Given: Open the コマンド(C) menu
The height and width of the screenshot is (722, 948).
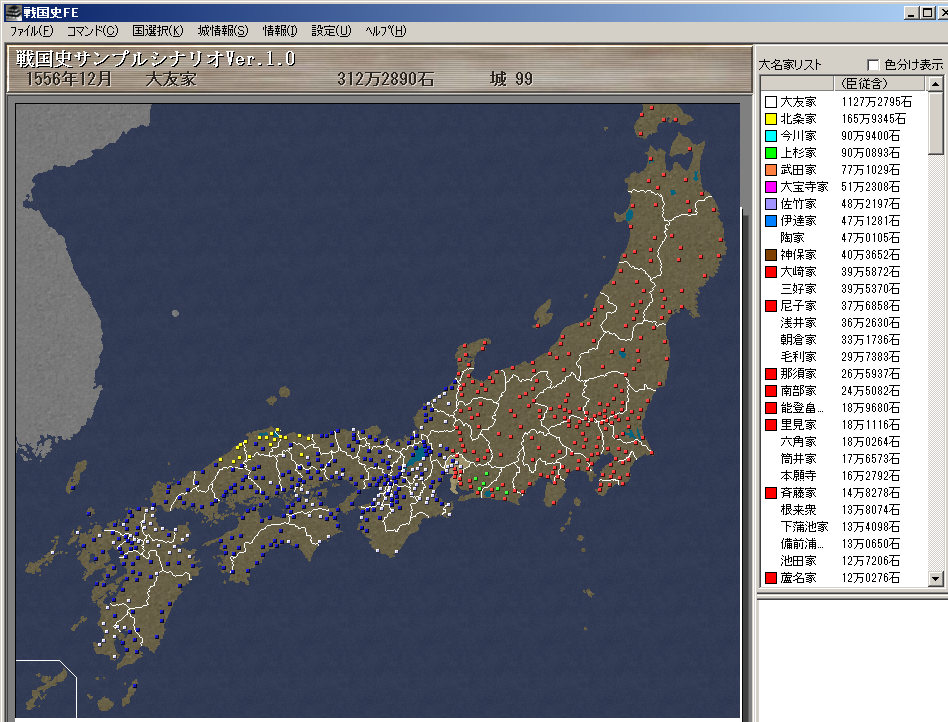Looking at the screenshot, I should click(x=92, y=31).
